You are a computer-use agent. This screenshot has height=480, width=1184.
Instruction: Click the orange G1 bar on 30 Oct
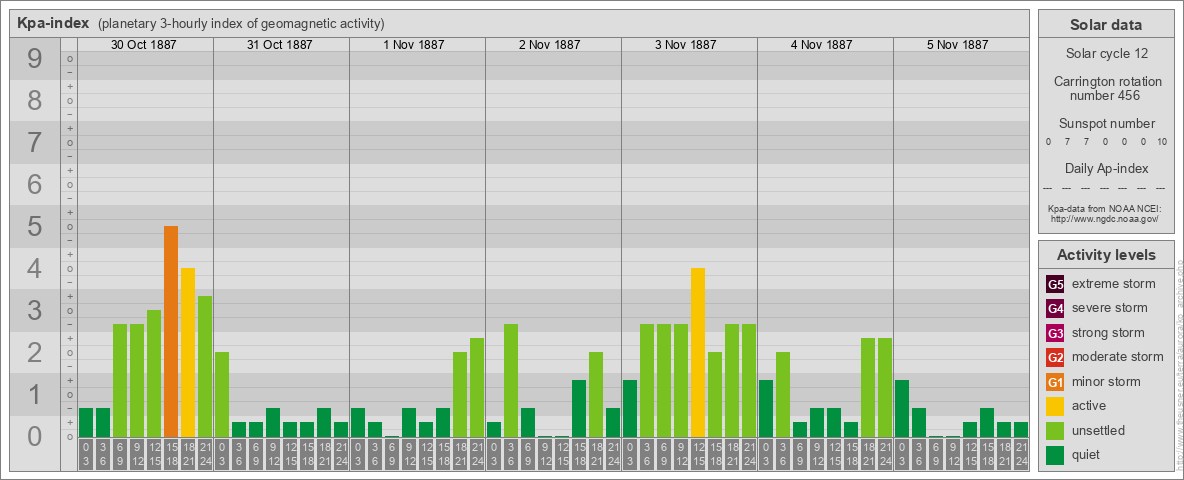171,331
